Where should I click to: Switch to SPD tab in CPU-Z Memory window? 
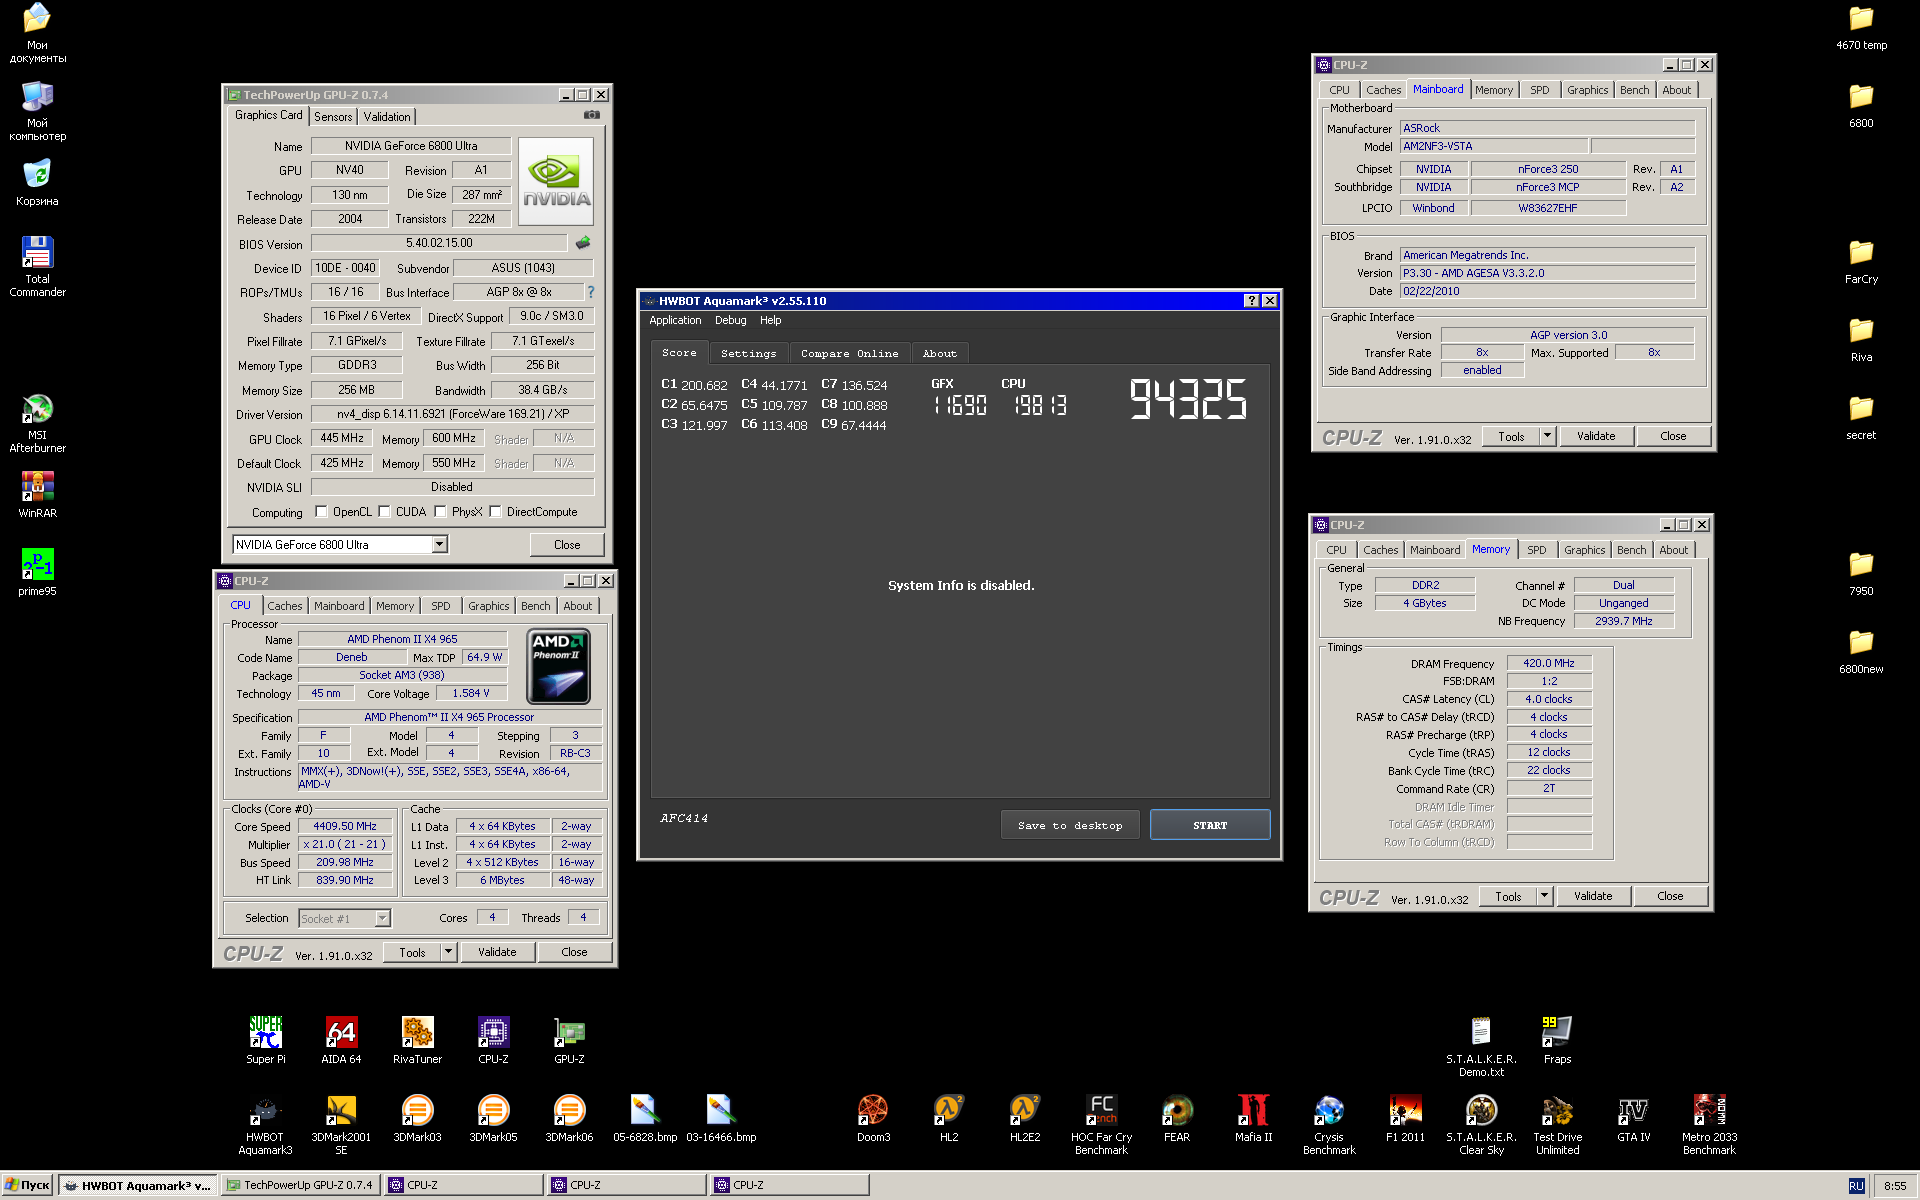pos(1536,550)
